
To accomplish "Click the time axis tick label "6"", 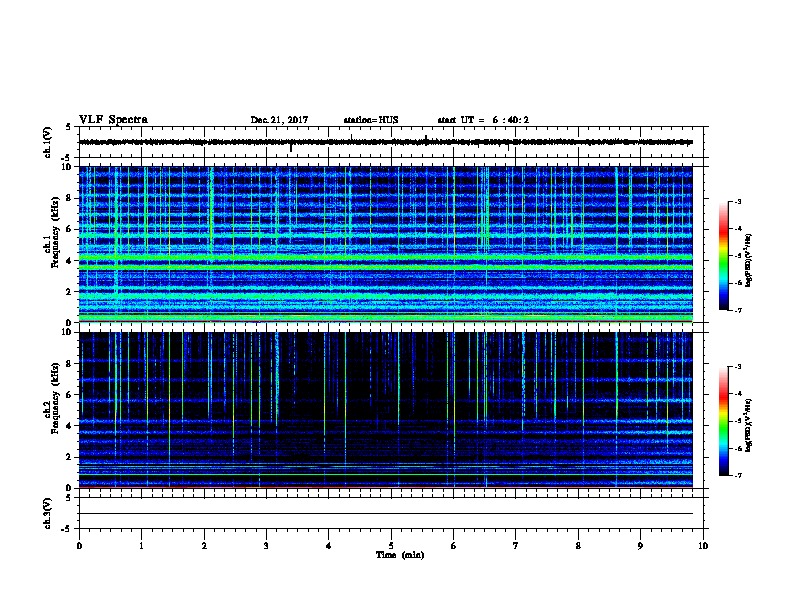I will click(454, 546).
